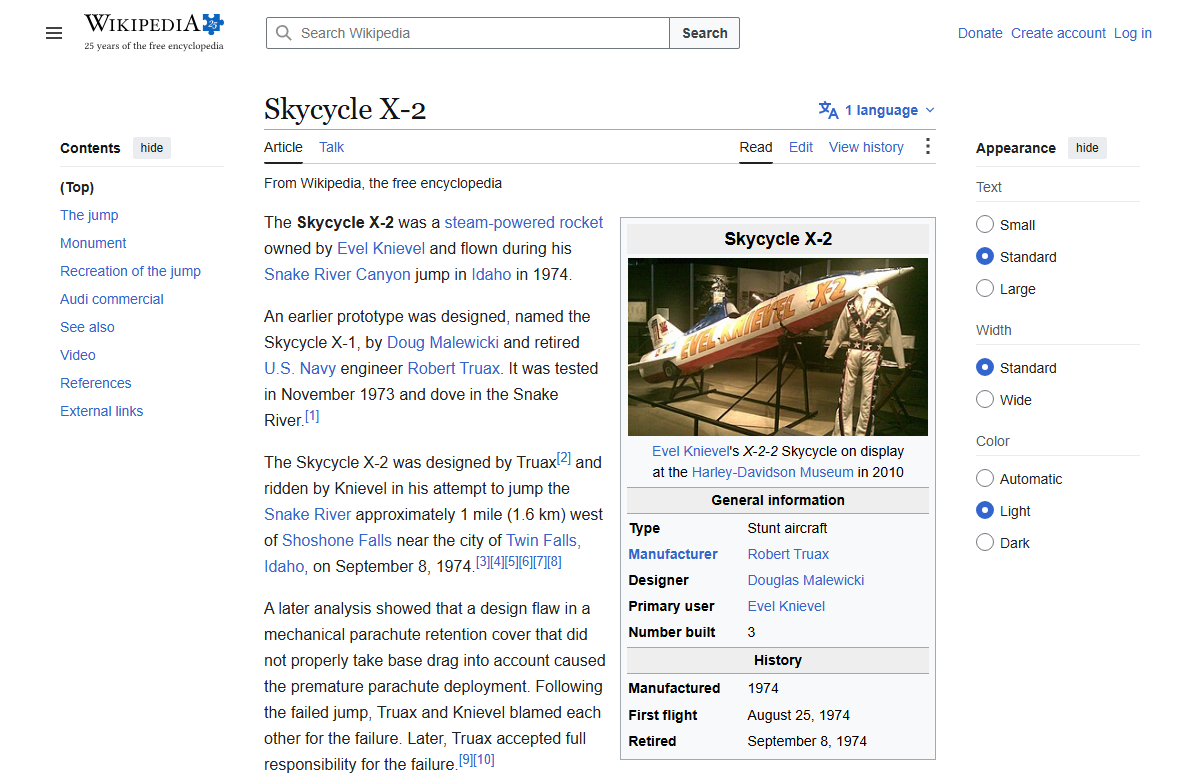Image resolution: width=1200 pixels, height=780 pixels.
Task: Open the Edit tab
Action: coord(801,147)
